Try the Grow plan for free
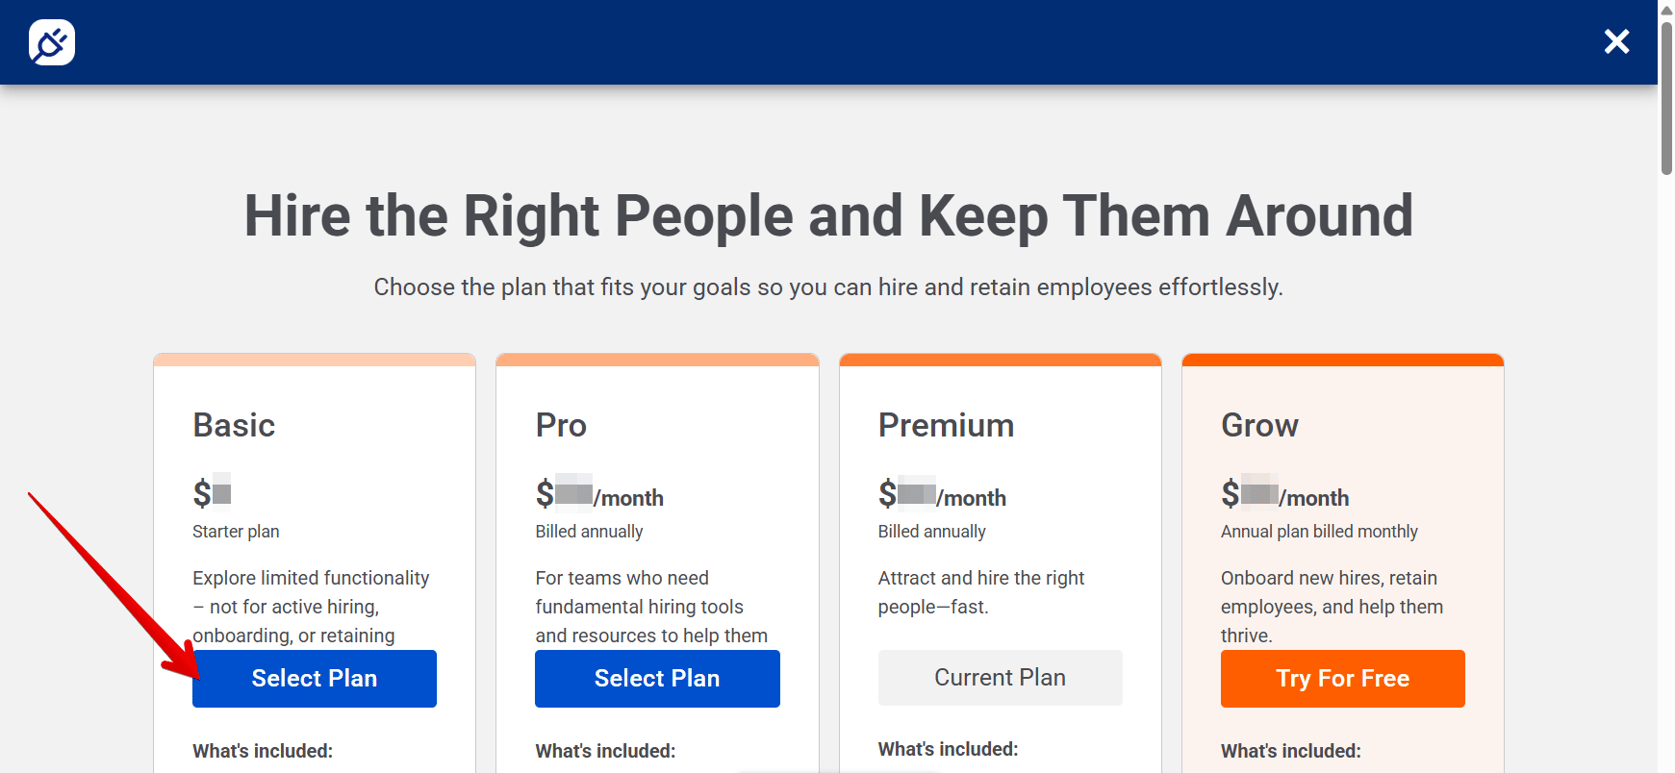Viewport: 1675px width, 773px height. (1342, 678)
